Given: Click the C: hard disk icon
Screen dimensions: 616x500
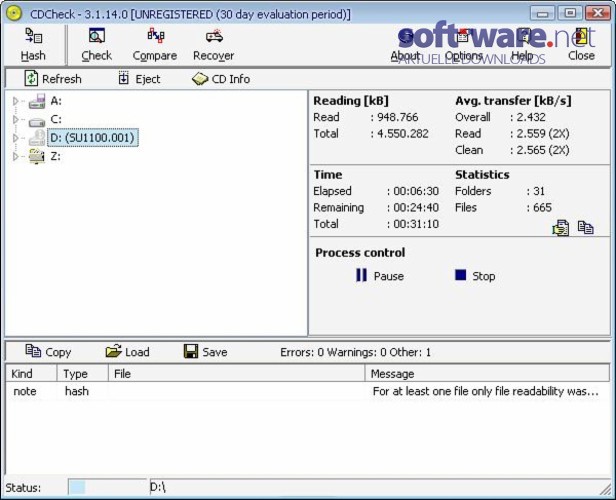Looking at the screenshot, I should [x=37, y=123].
